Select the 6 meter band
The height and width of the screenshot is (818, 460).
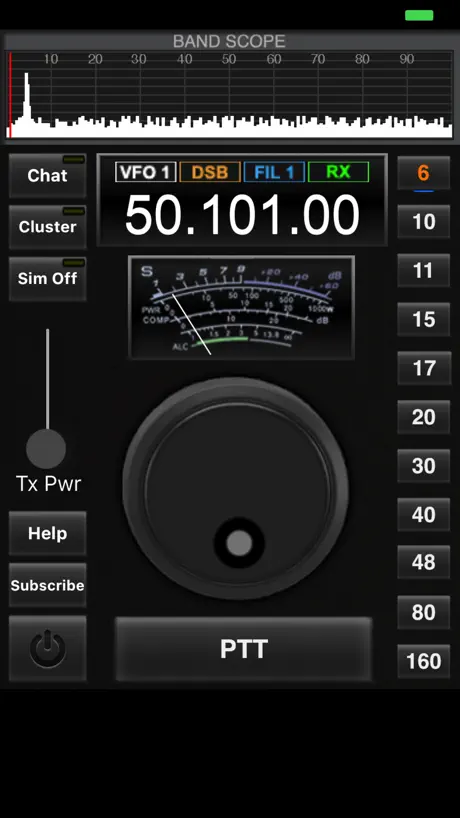click(x=423, y=173)
